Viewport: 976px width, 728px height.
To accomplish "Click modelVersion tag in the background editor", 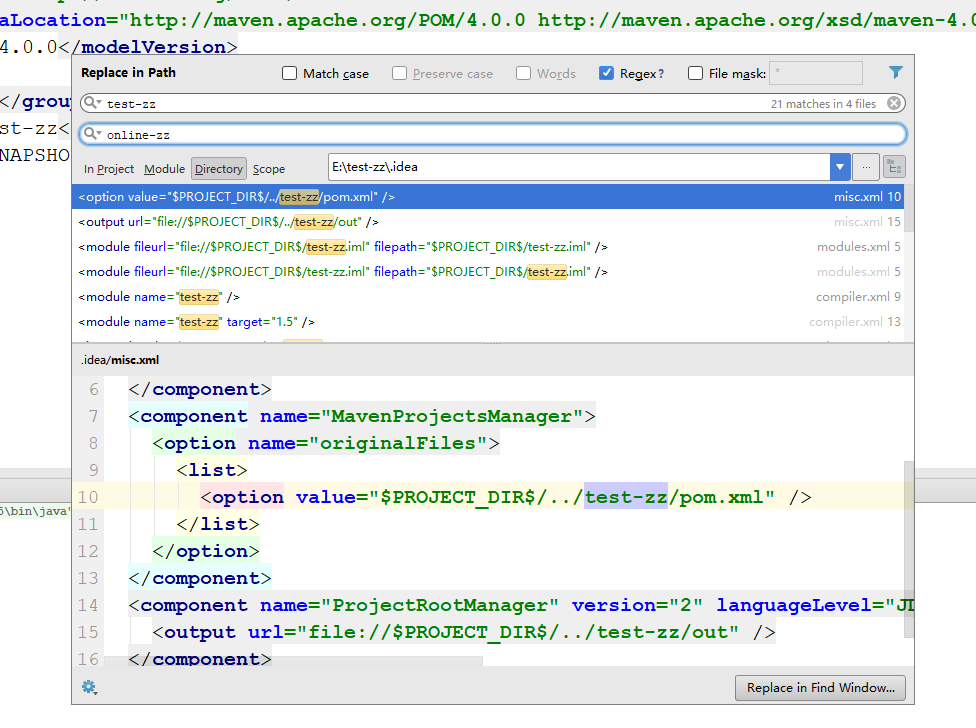I will [x=147, y=47].
